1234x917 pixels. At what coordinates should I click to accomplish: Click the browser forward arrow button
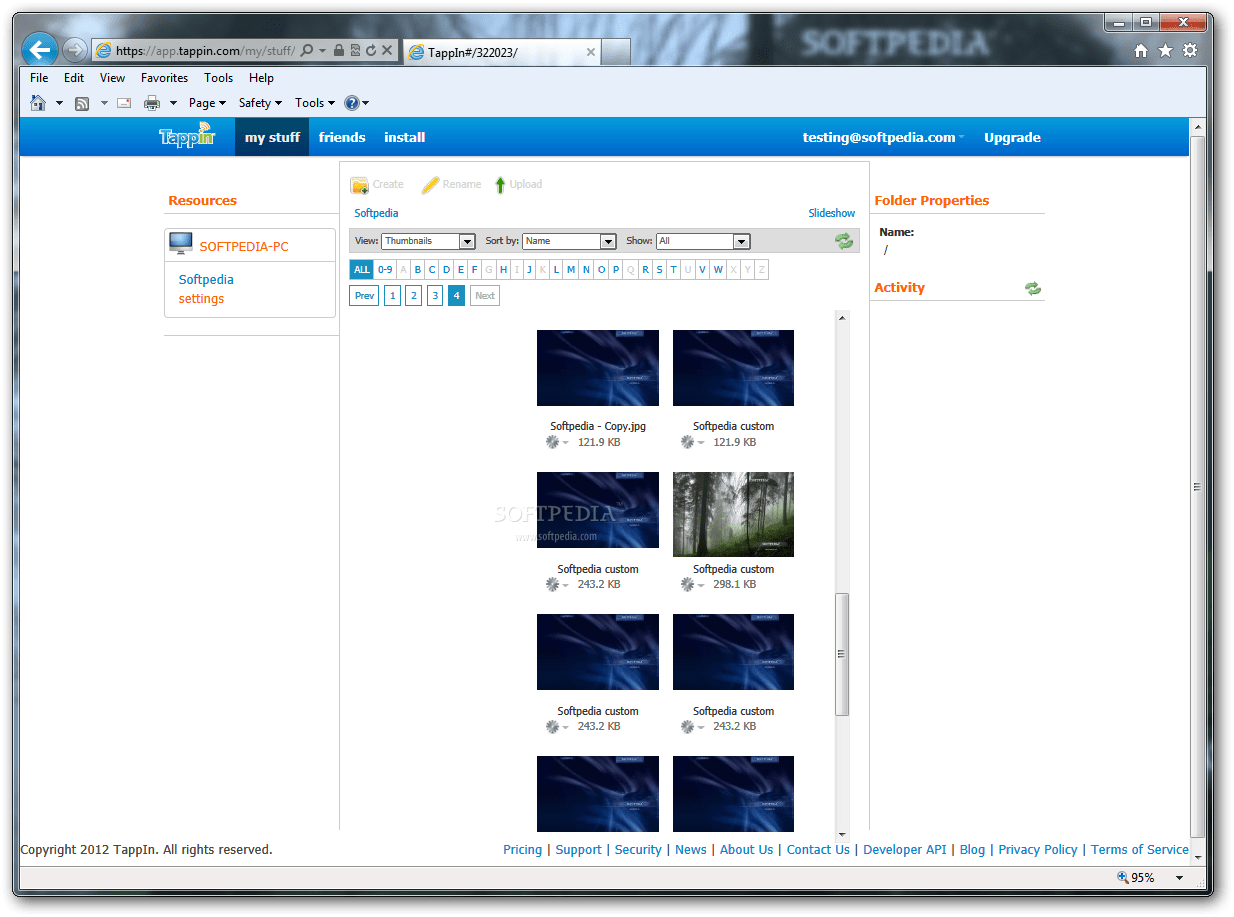(x=74, y=50)
